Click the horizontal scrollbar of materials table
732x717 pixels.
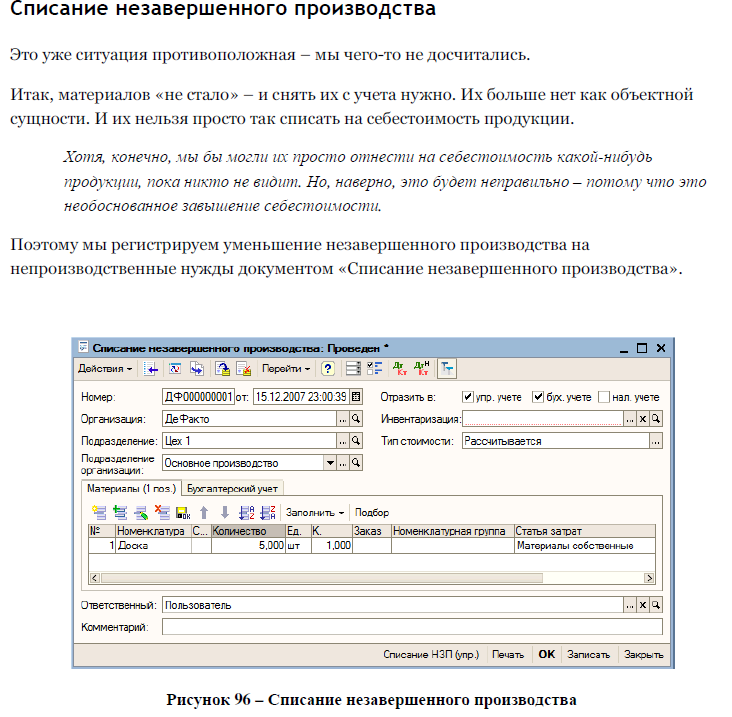tap(322, 578)
